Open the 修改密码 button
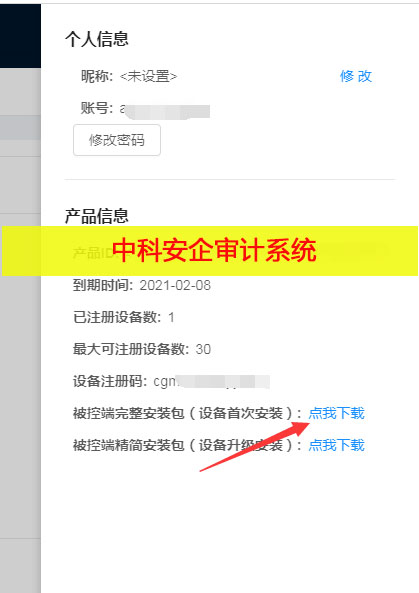This screenshot has height=593, width=419. pyautogui.click(x=117, y=140)
